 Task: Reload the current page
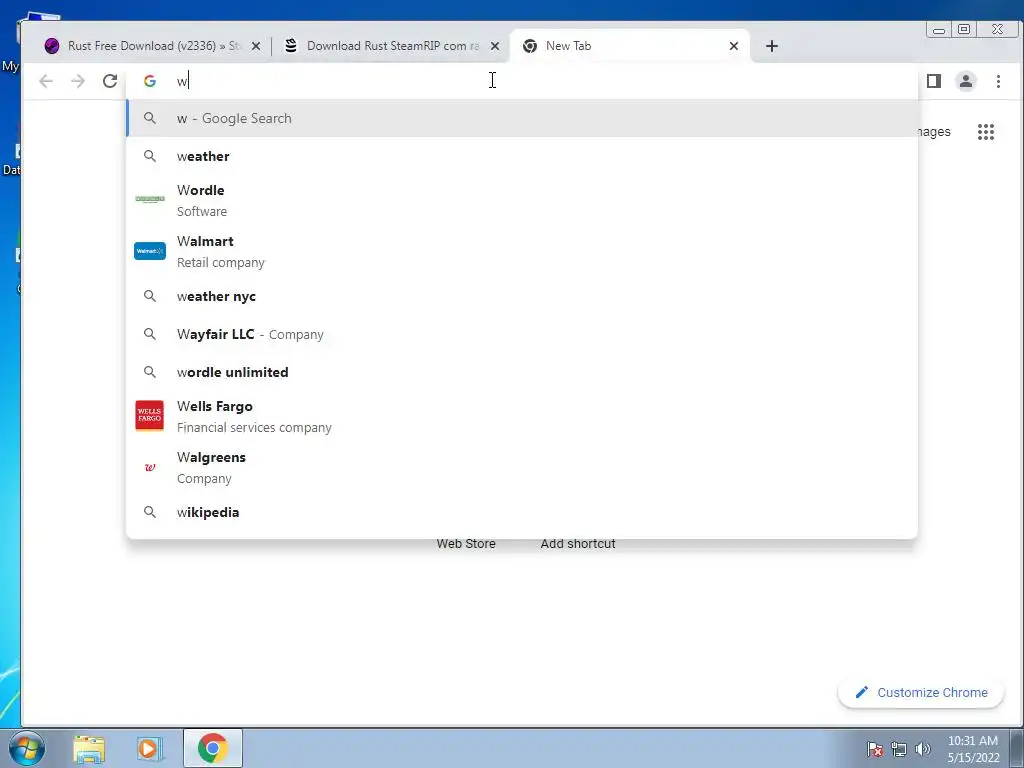pos(110,81)
